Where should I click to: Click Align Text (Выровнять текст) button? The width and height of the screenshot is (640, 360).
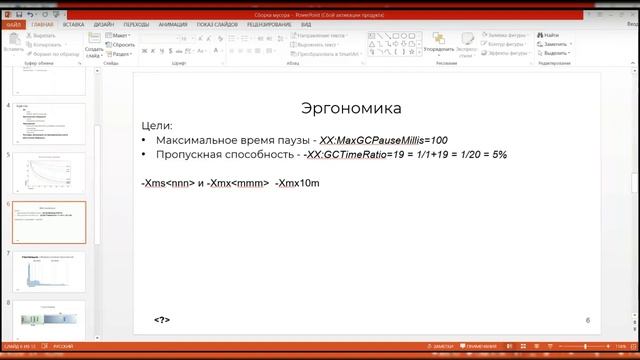315,45
